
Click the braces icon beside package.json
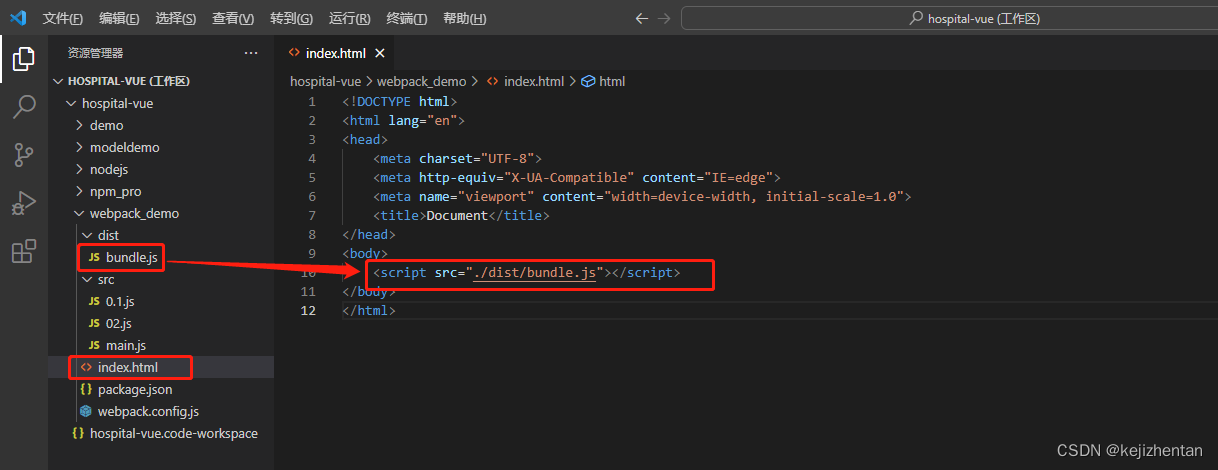[86, 389]
